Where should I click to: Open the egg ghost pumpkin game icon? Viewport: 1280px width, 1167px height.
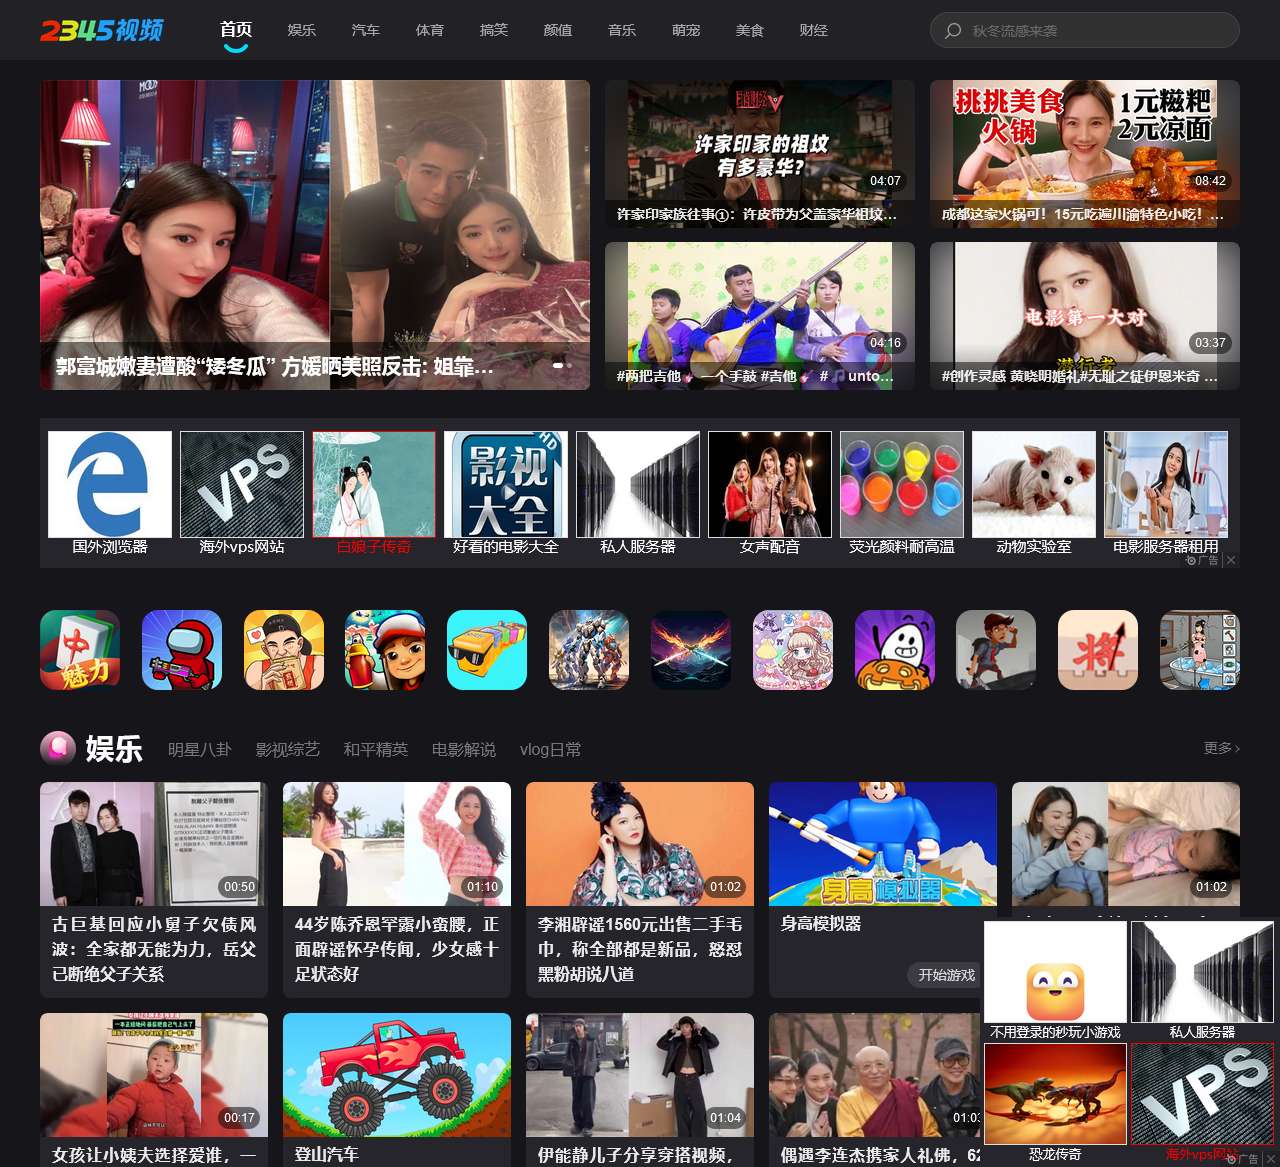click(x=895, y=650)
